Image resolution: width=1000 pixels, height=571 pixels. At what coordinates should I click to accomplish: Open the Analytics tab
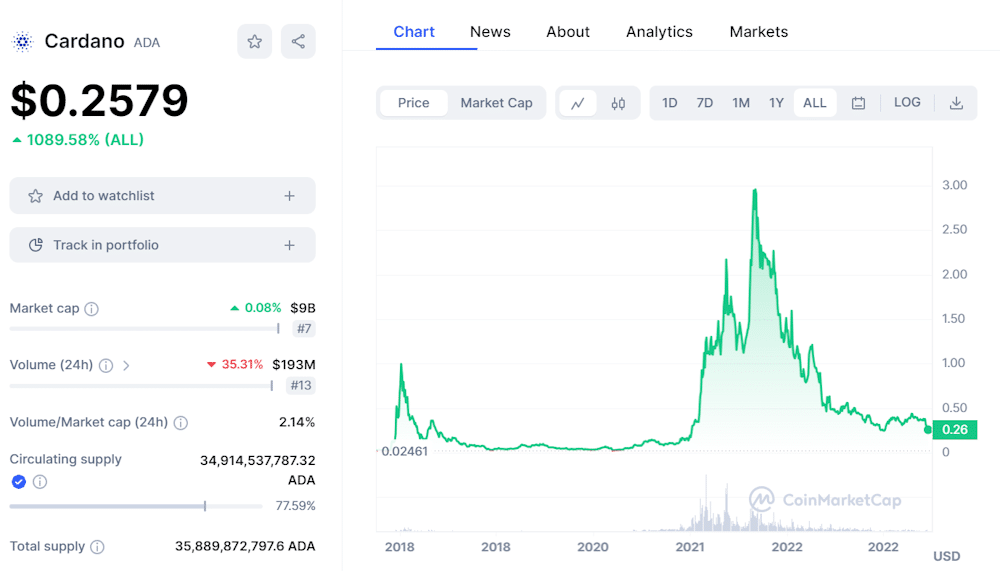click(659, 32)
